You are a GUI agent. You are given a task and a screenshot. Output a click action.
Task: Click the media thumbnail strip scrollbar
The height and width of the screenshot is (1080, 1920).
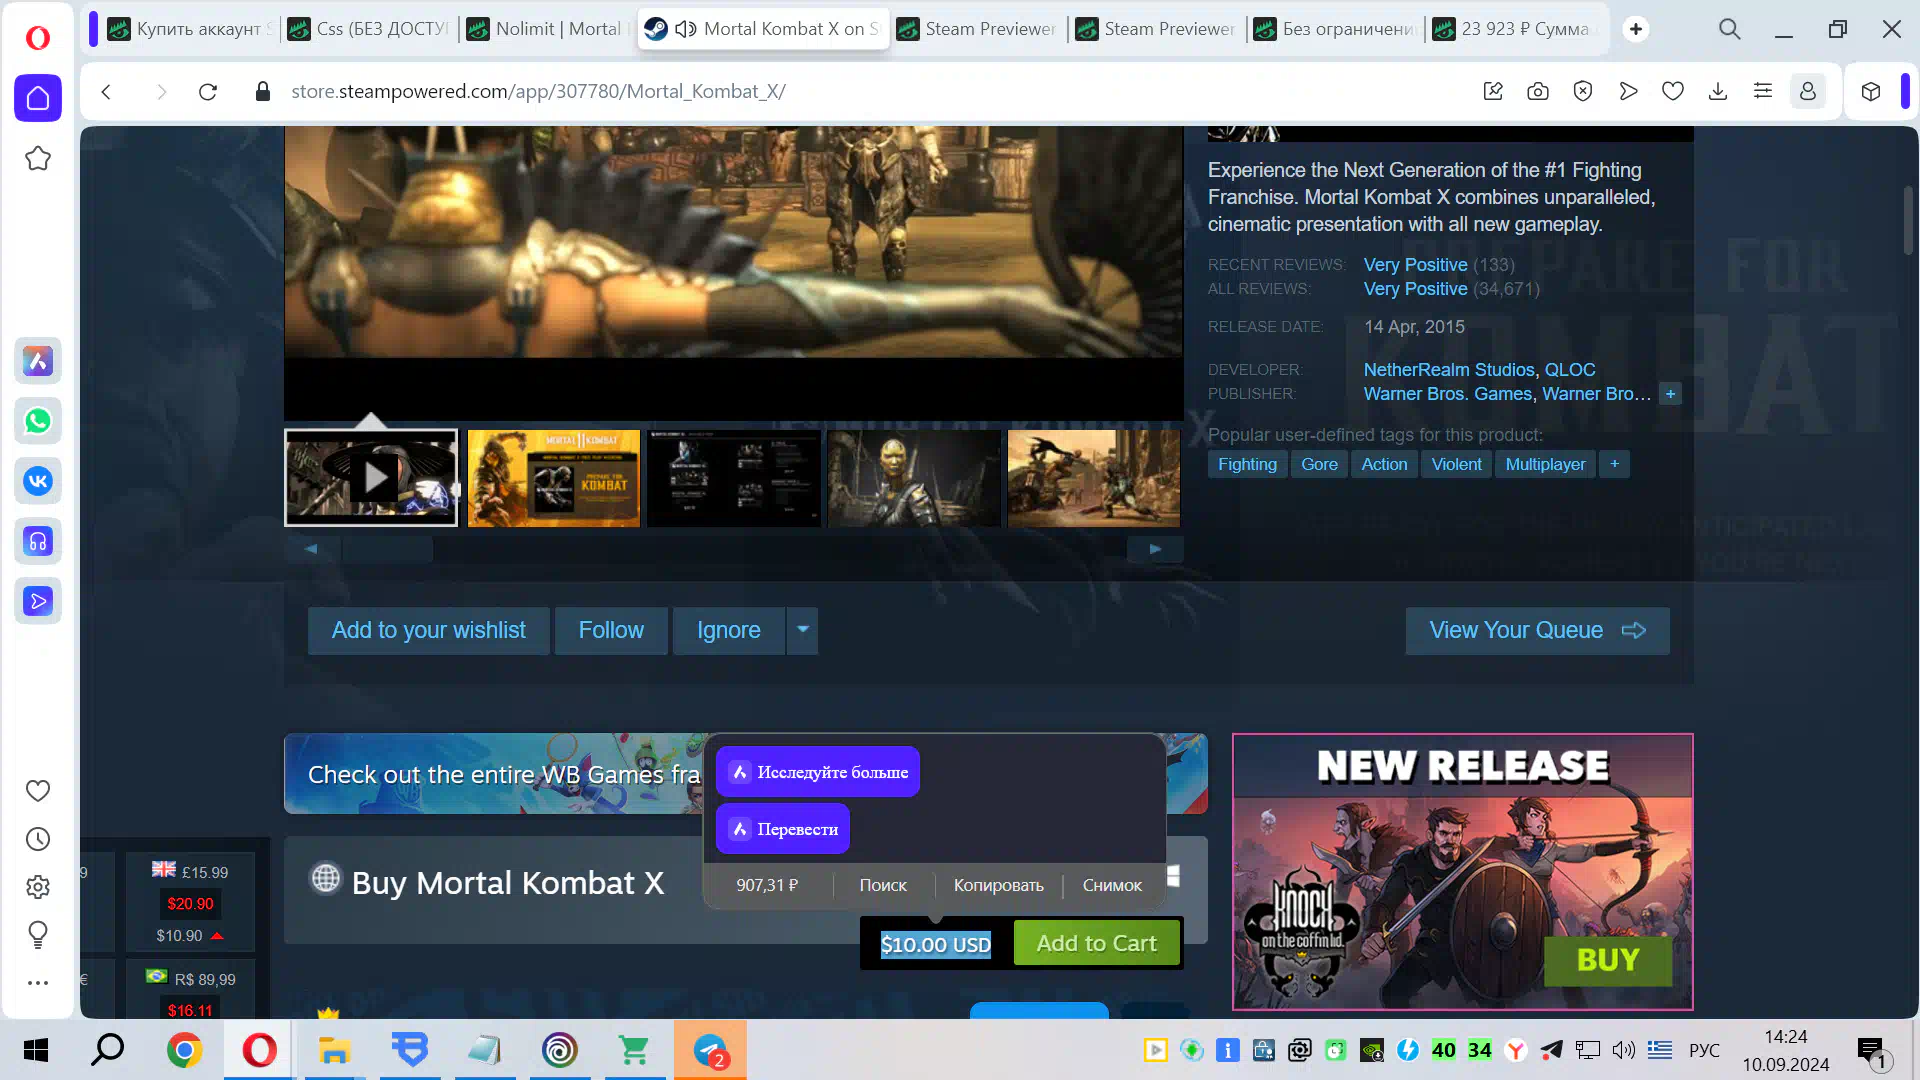(388, 549)
